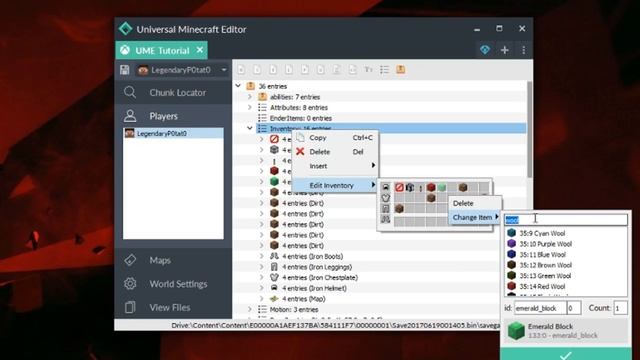Expand the Iron Leggings entry
Image resolution: width=640 pixels, height=360 pixels.
pos(262,267)
